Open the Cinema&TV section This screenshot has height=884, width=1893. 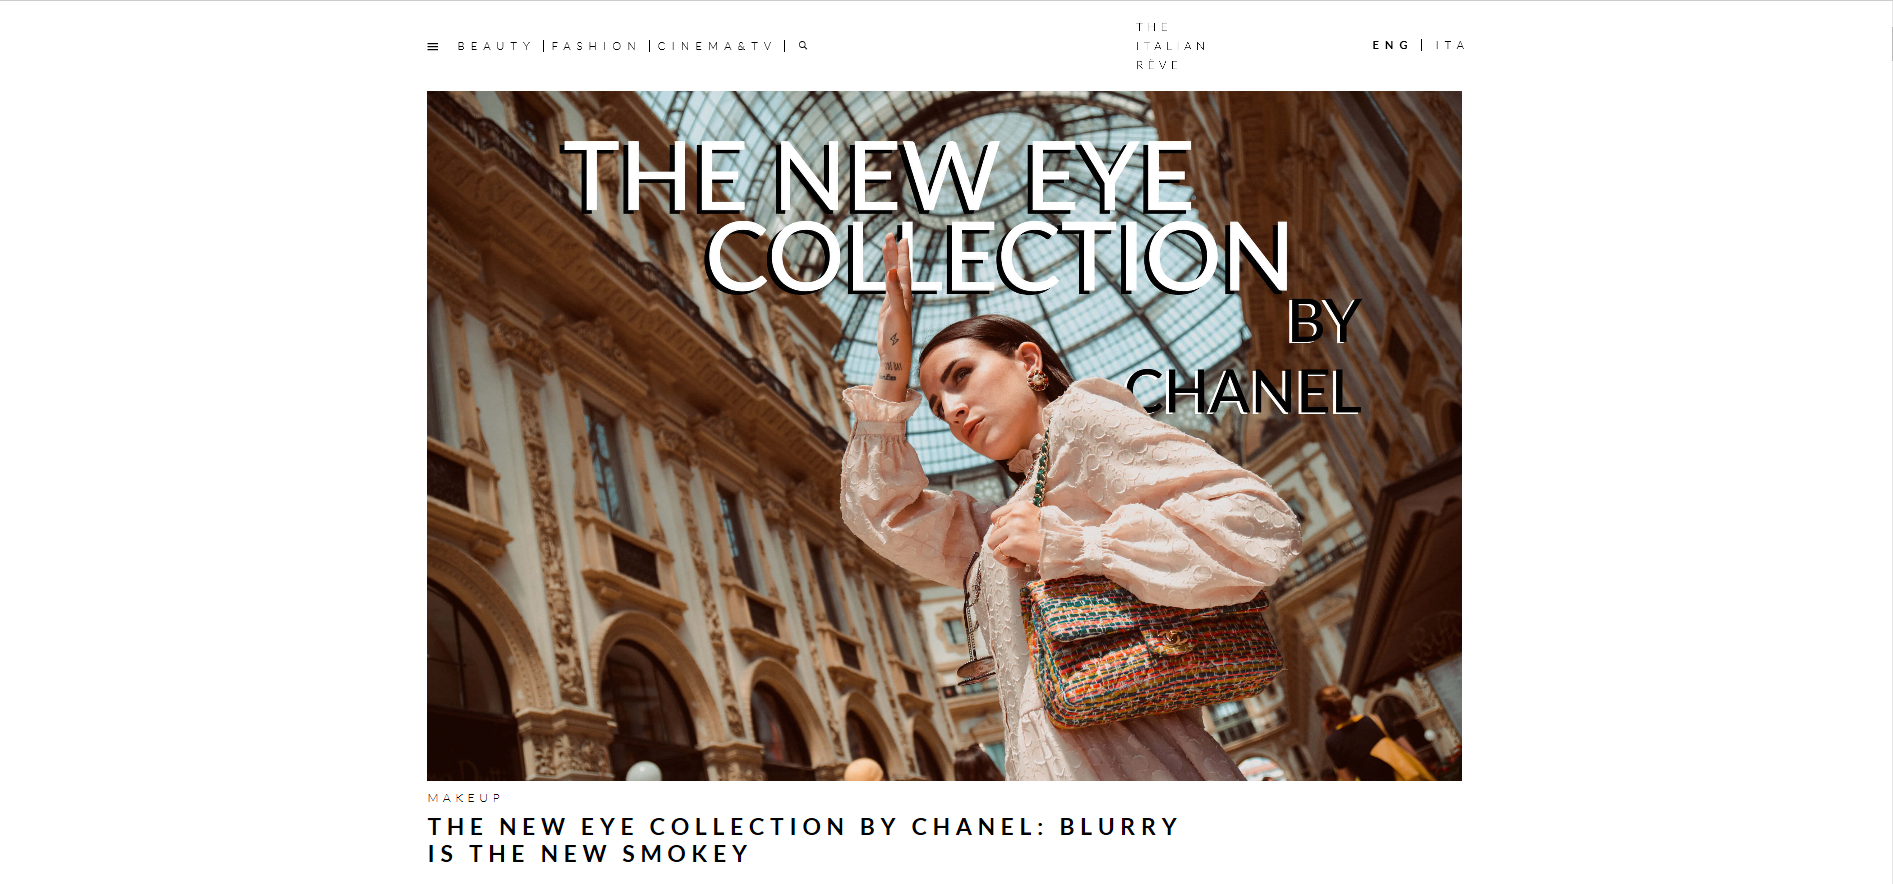[716, 46]
